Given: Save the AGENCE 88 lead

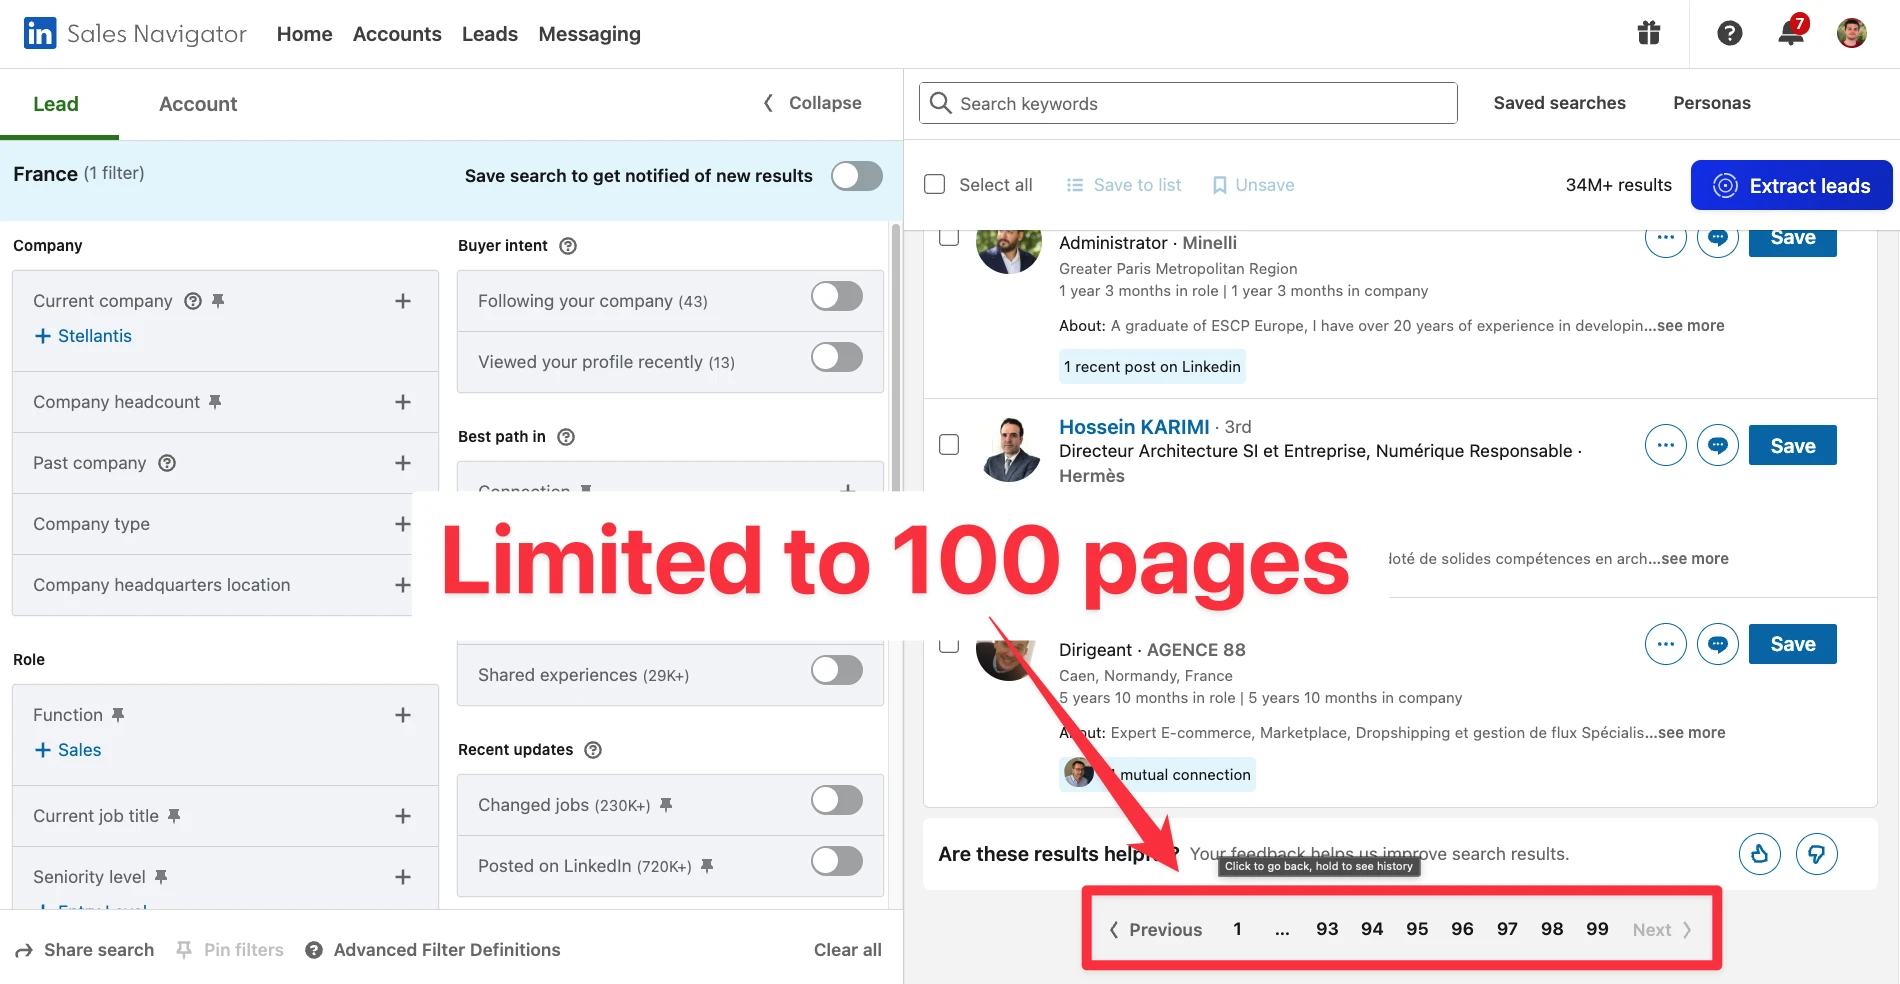Looking at the screenshot, I should pos(1793,644).
